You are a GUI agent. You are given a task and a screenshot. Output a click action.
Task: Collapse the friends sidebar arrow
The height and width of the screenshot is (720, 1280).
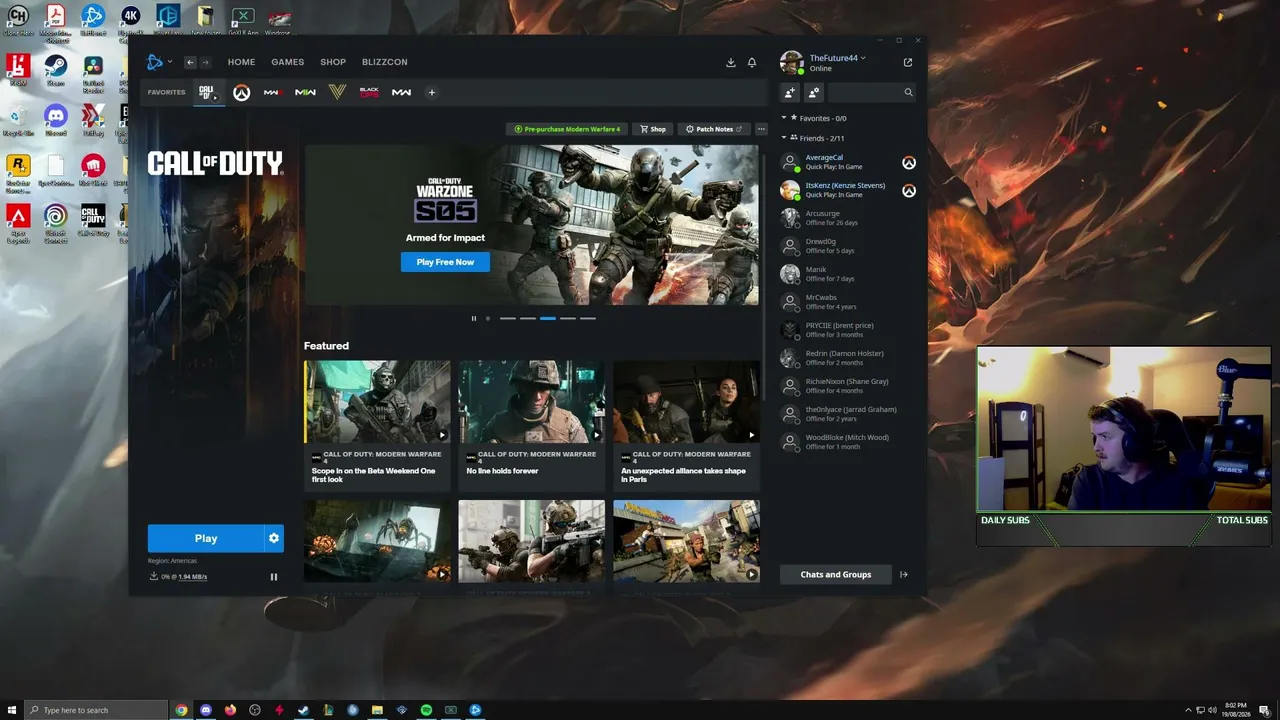point(904,574)
